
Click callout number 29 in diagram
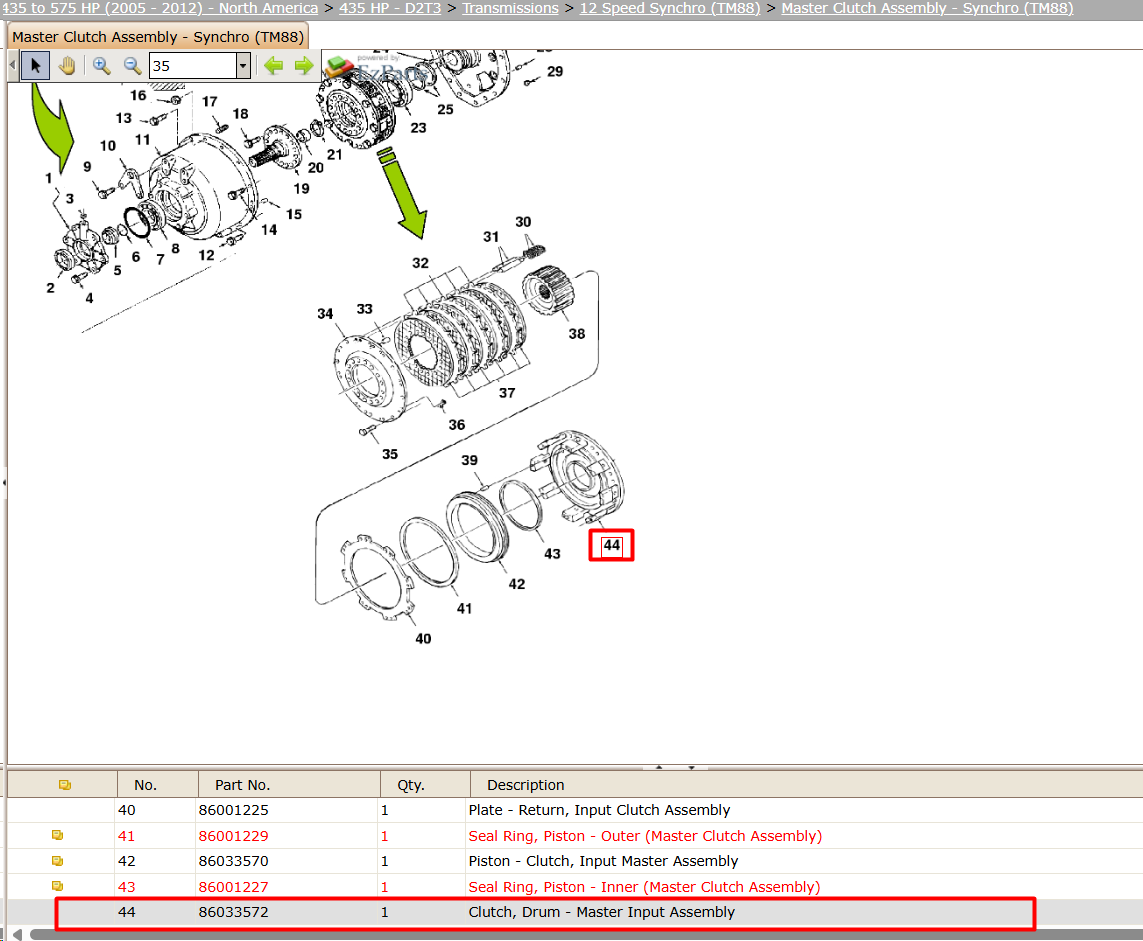[x=555, y=71]
